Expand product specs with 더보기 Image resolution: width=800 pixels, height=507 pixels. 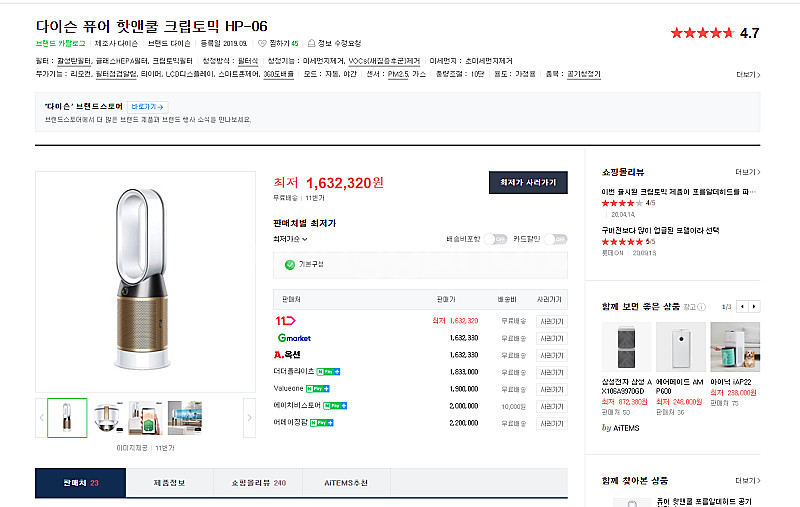pos(748,75)
